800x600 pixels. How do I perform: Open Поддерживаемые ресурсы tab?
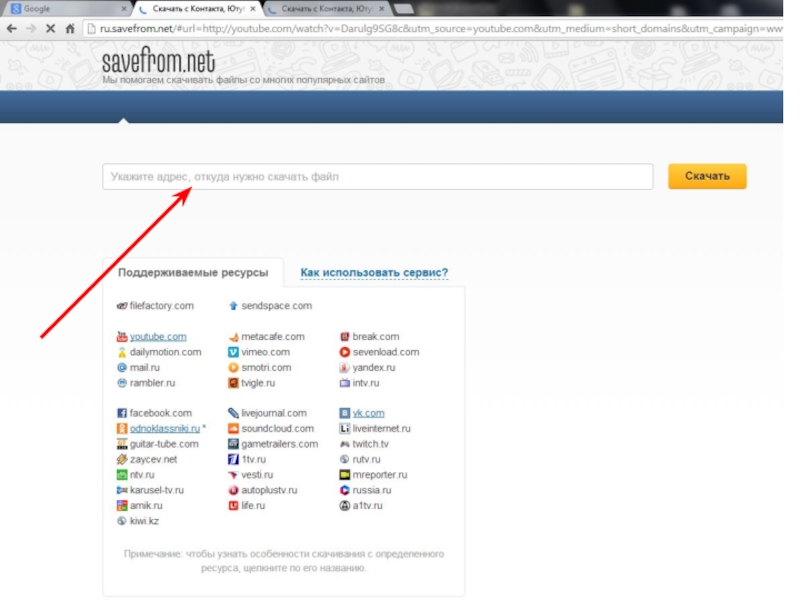click(x=193, y=272)
